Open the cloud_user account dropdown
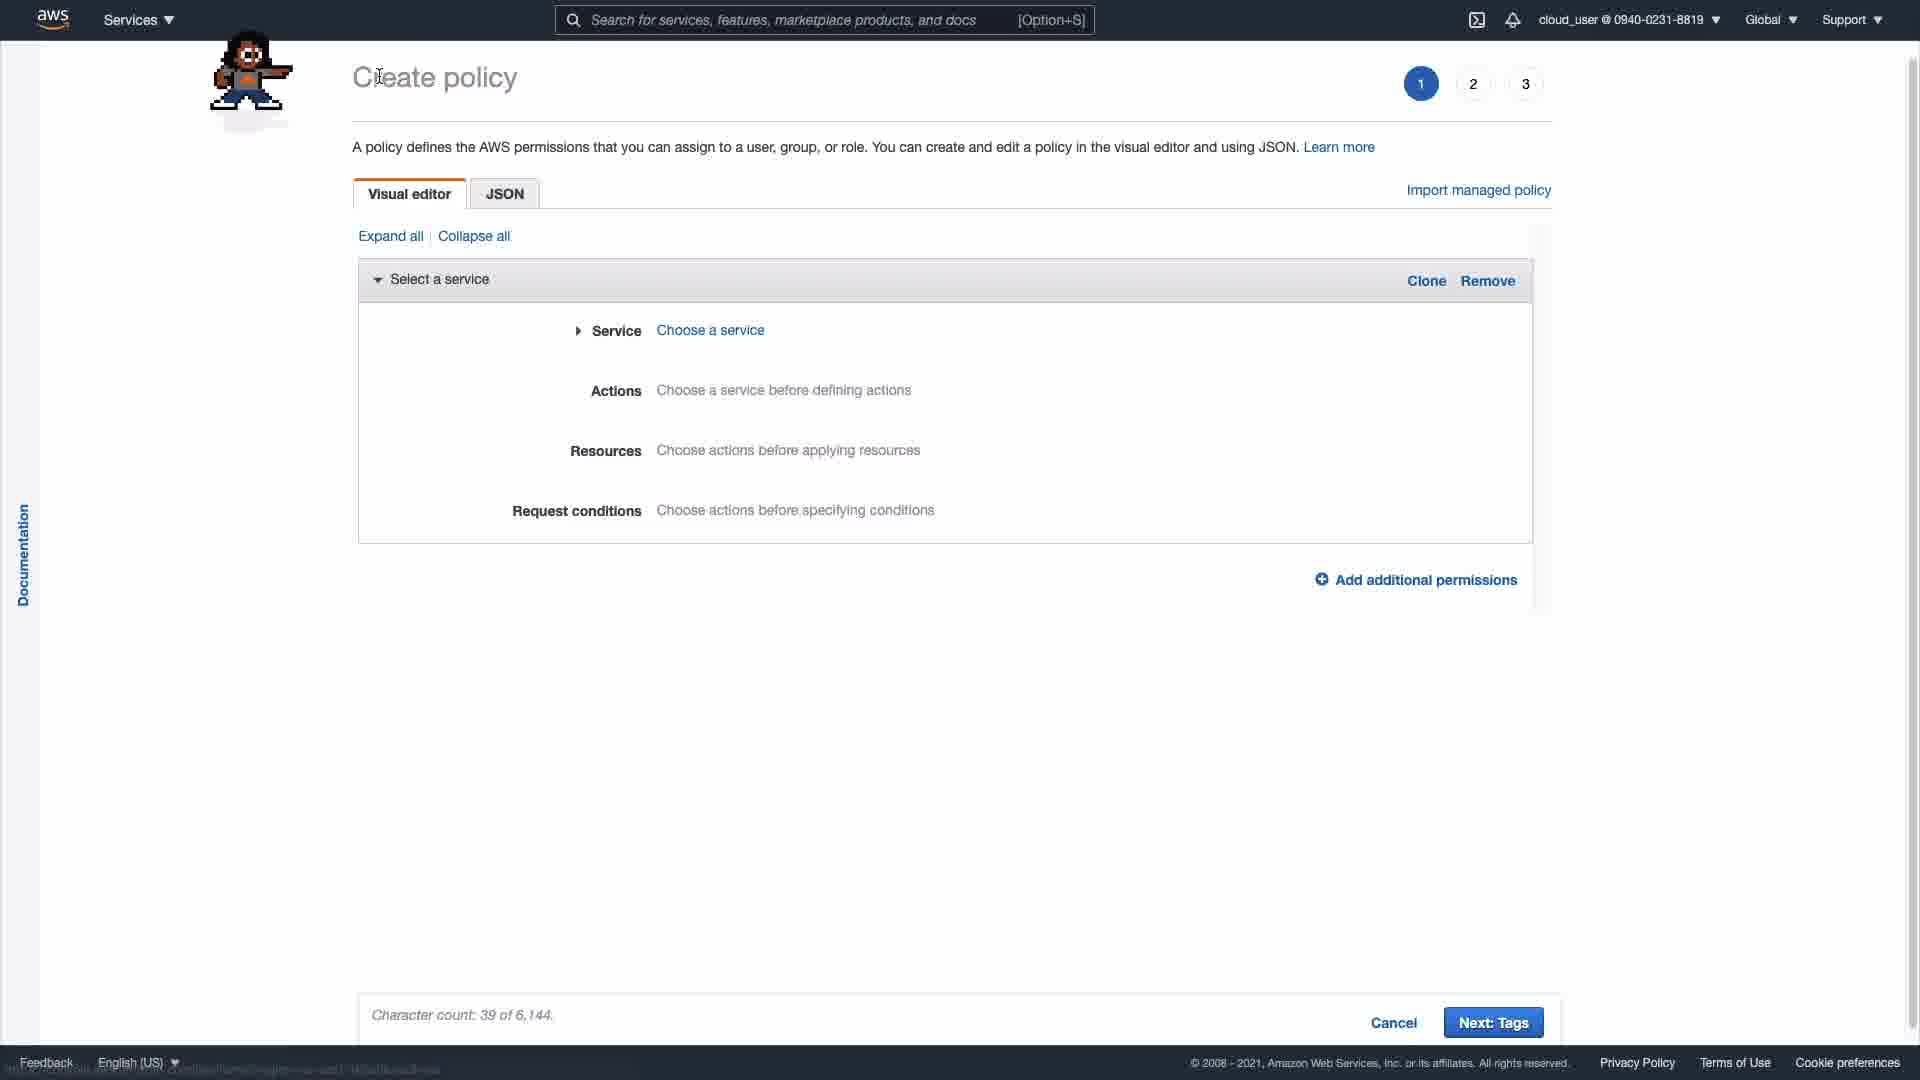Screen dimensions: 1920x1080 [x=1629, y=20]
